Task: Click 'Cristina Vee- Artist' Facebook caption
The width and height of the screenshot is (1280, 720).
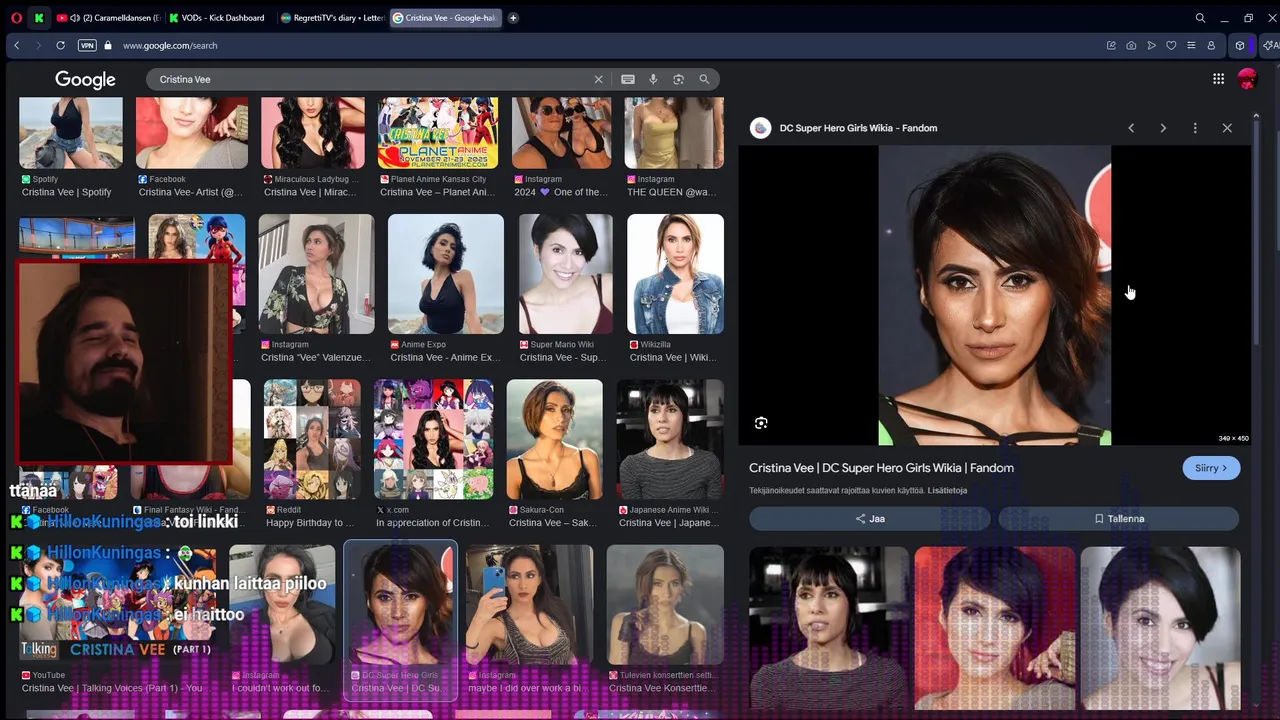Action: (191, 192)
